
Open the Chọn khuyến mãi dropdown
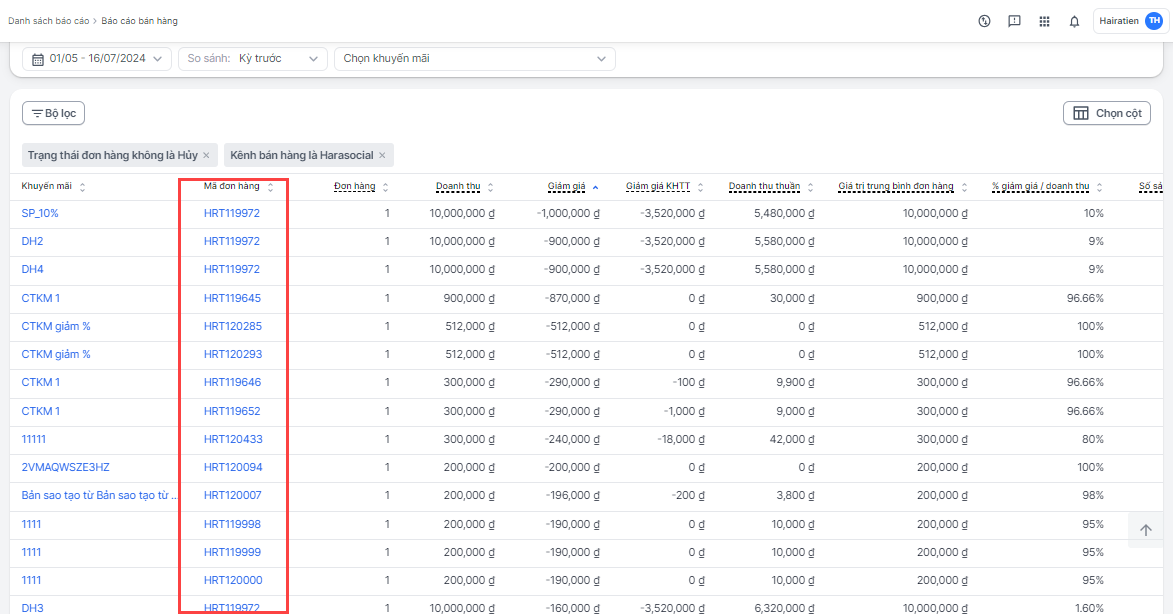pos(474,59)
